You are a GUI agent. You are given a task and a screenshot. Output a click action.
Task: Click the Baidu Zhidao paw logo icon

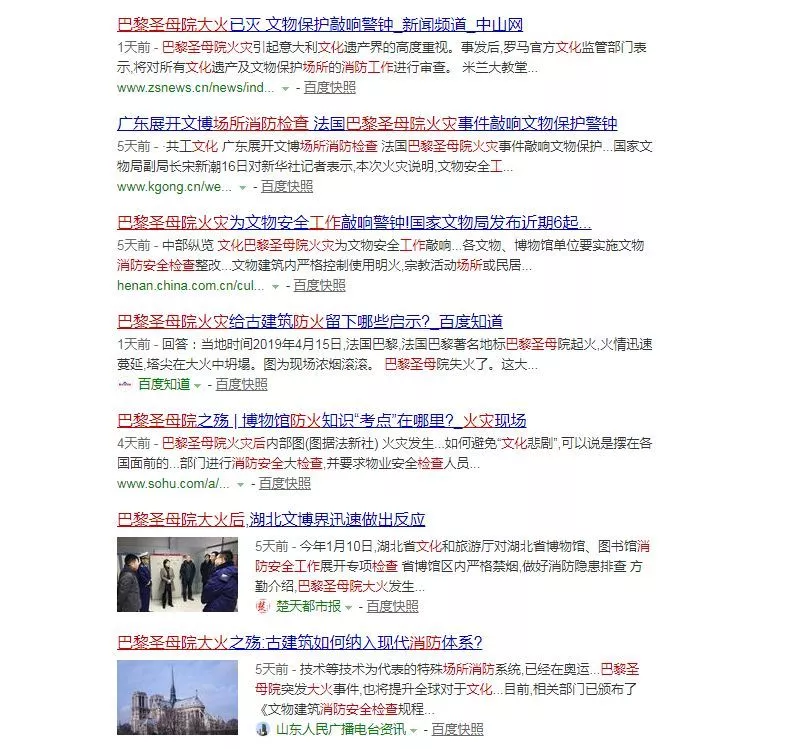125,385
